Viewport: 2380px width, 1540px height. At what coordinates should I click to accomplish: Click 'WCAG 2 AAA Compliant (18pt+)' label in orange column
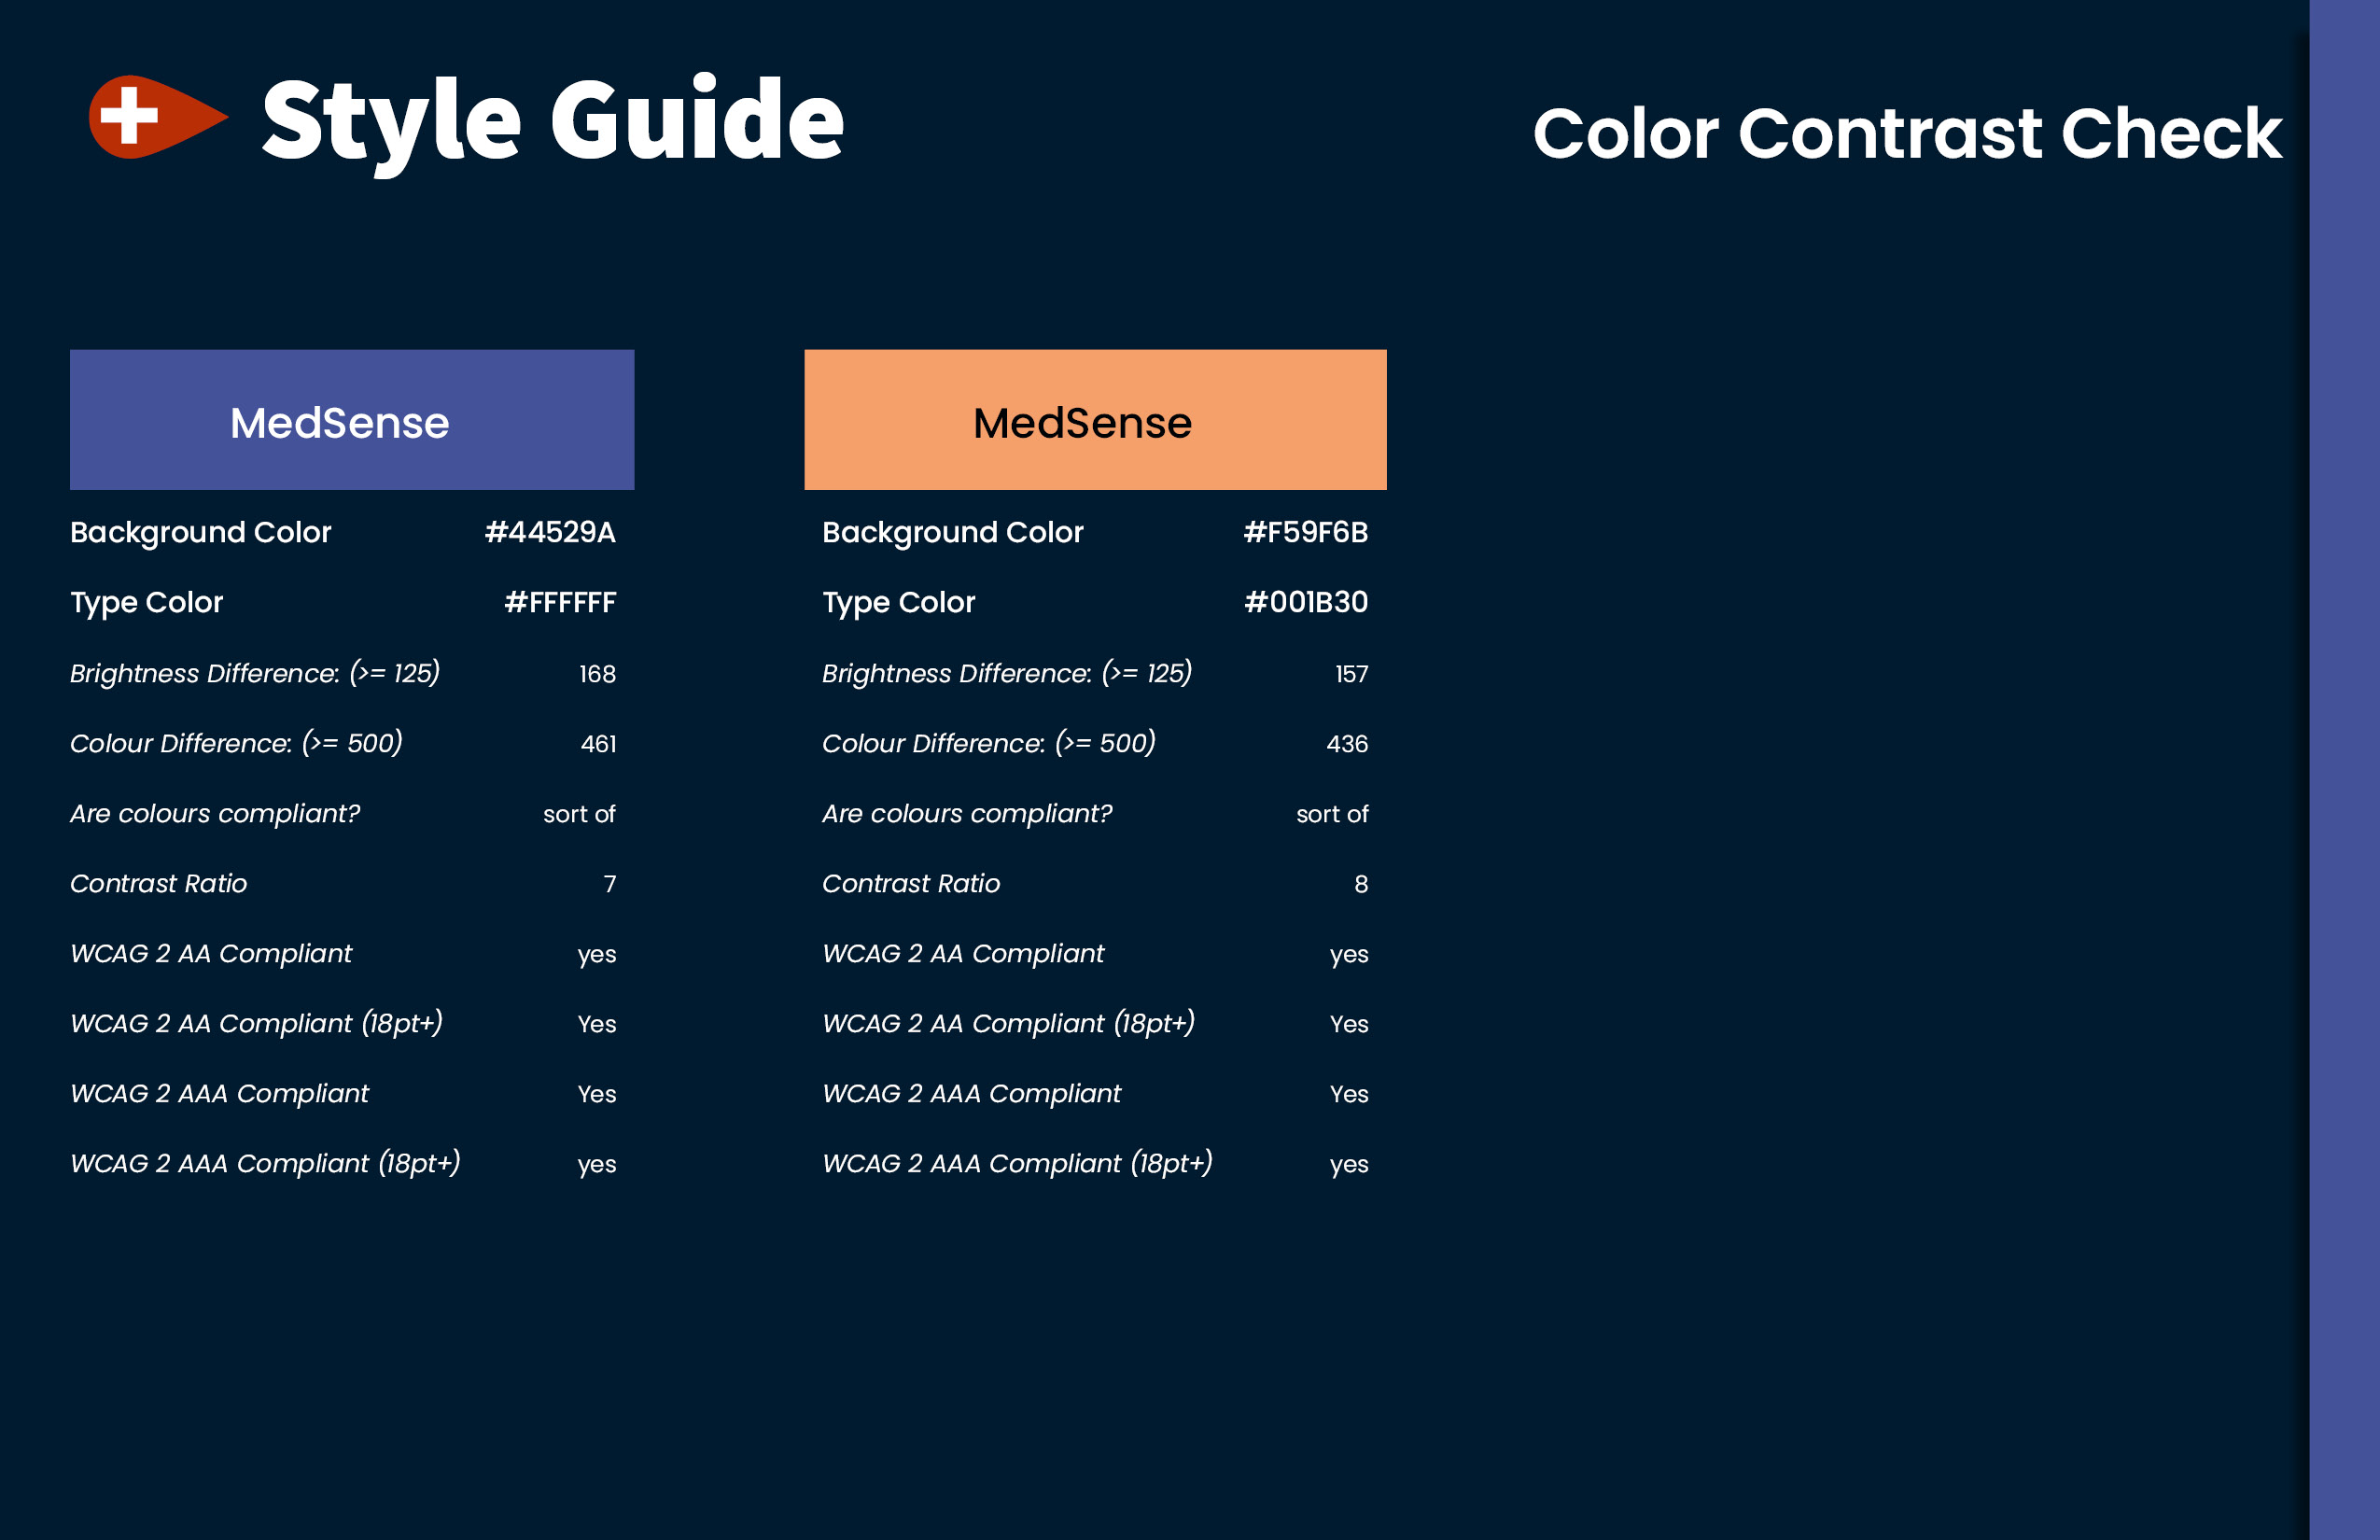pyautogui.click(x=1017, y=1163)
